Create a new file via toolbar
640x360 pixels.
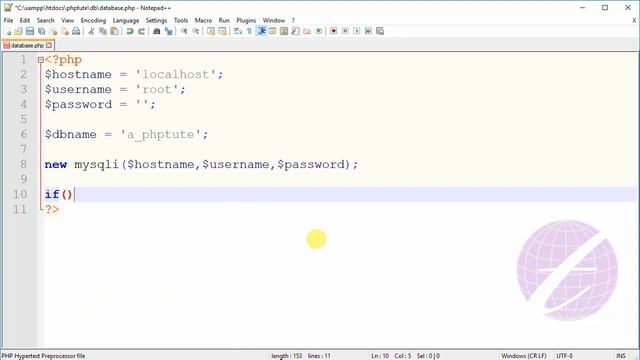(8, 31)
